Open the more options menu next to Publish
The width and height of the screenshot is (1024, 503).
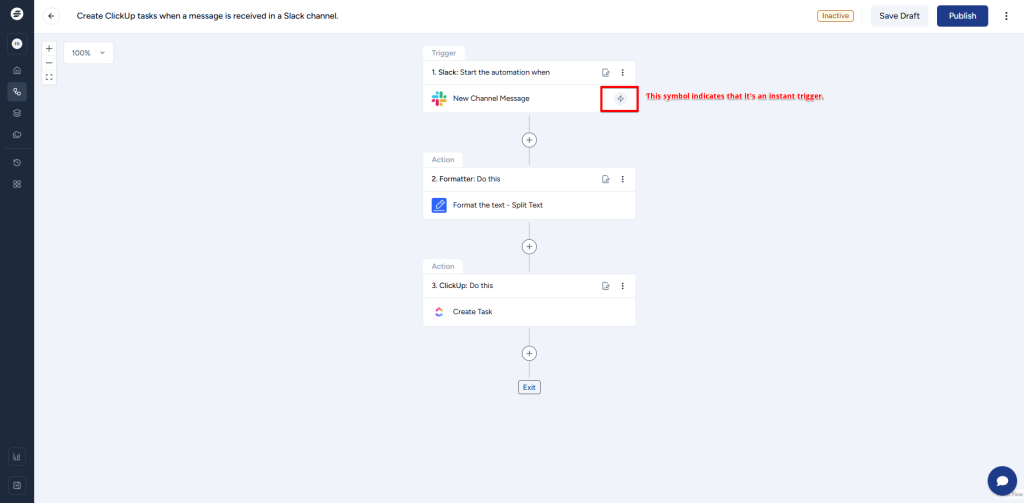[1006, 16]
